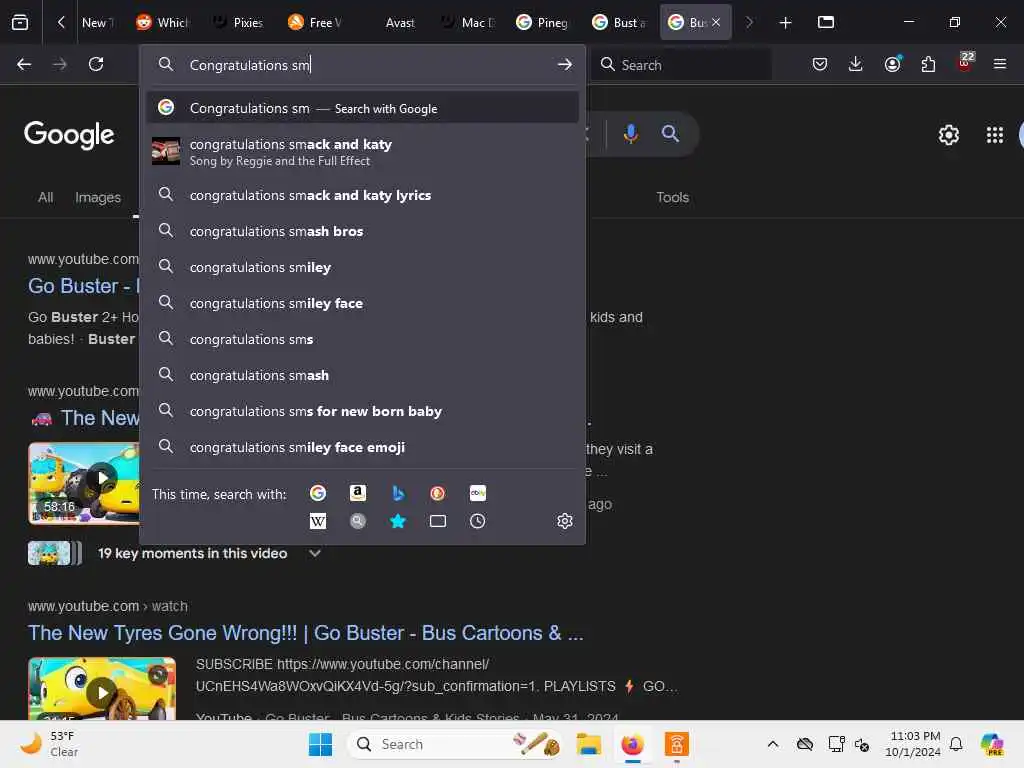Click the list all tabs icon
The width and height of the screenshot is (1024, 768).
825,22
